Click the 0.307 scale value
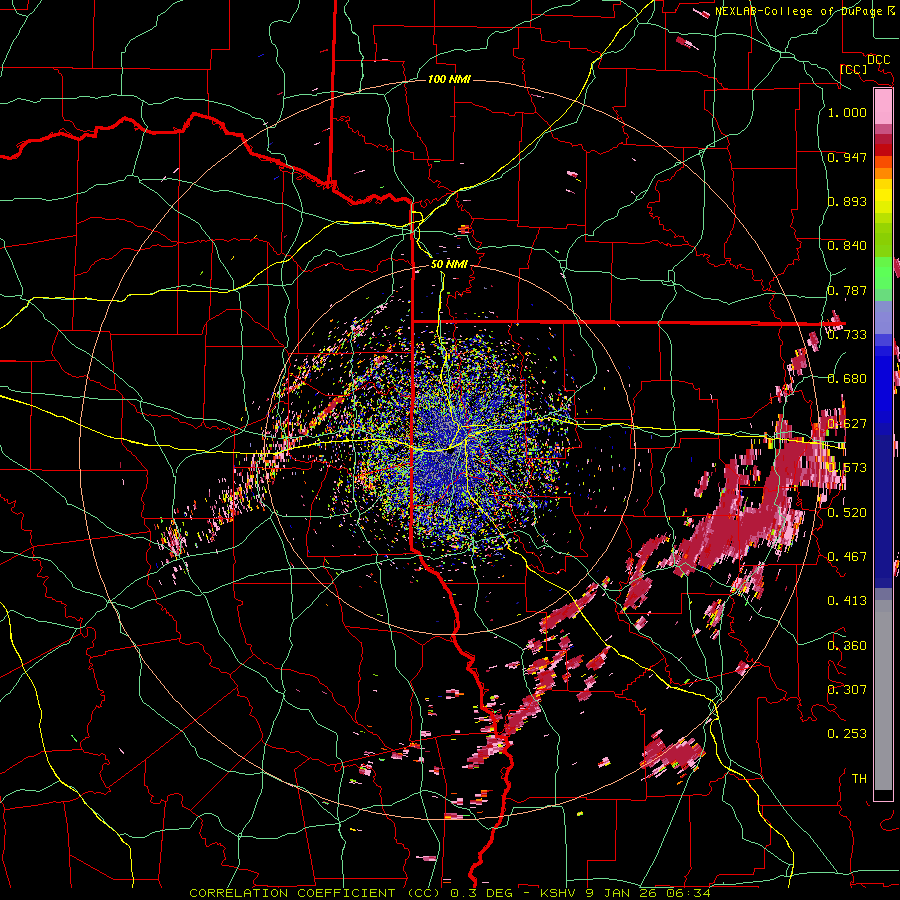 (847, 689)
